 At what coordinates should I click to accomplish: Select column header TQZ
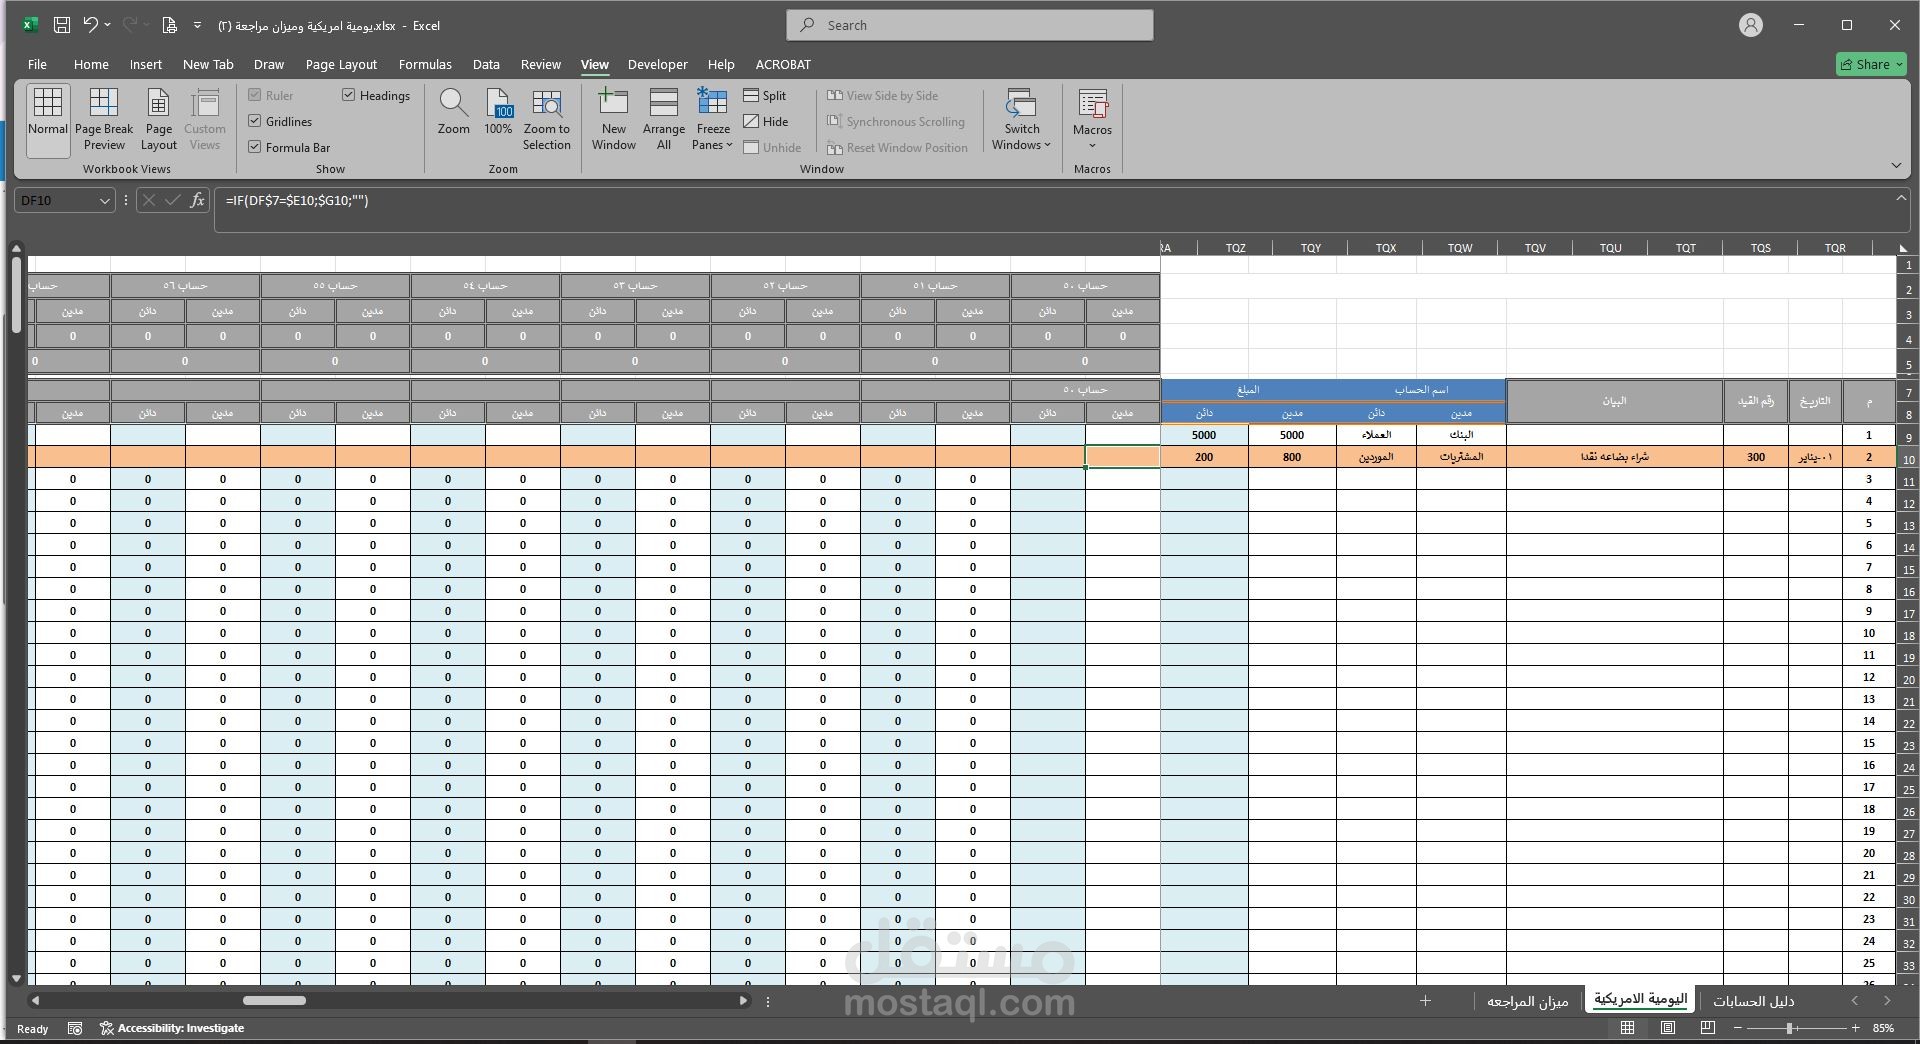point(1235,248)
